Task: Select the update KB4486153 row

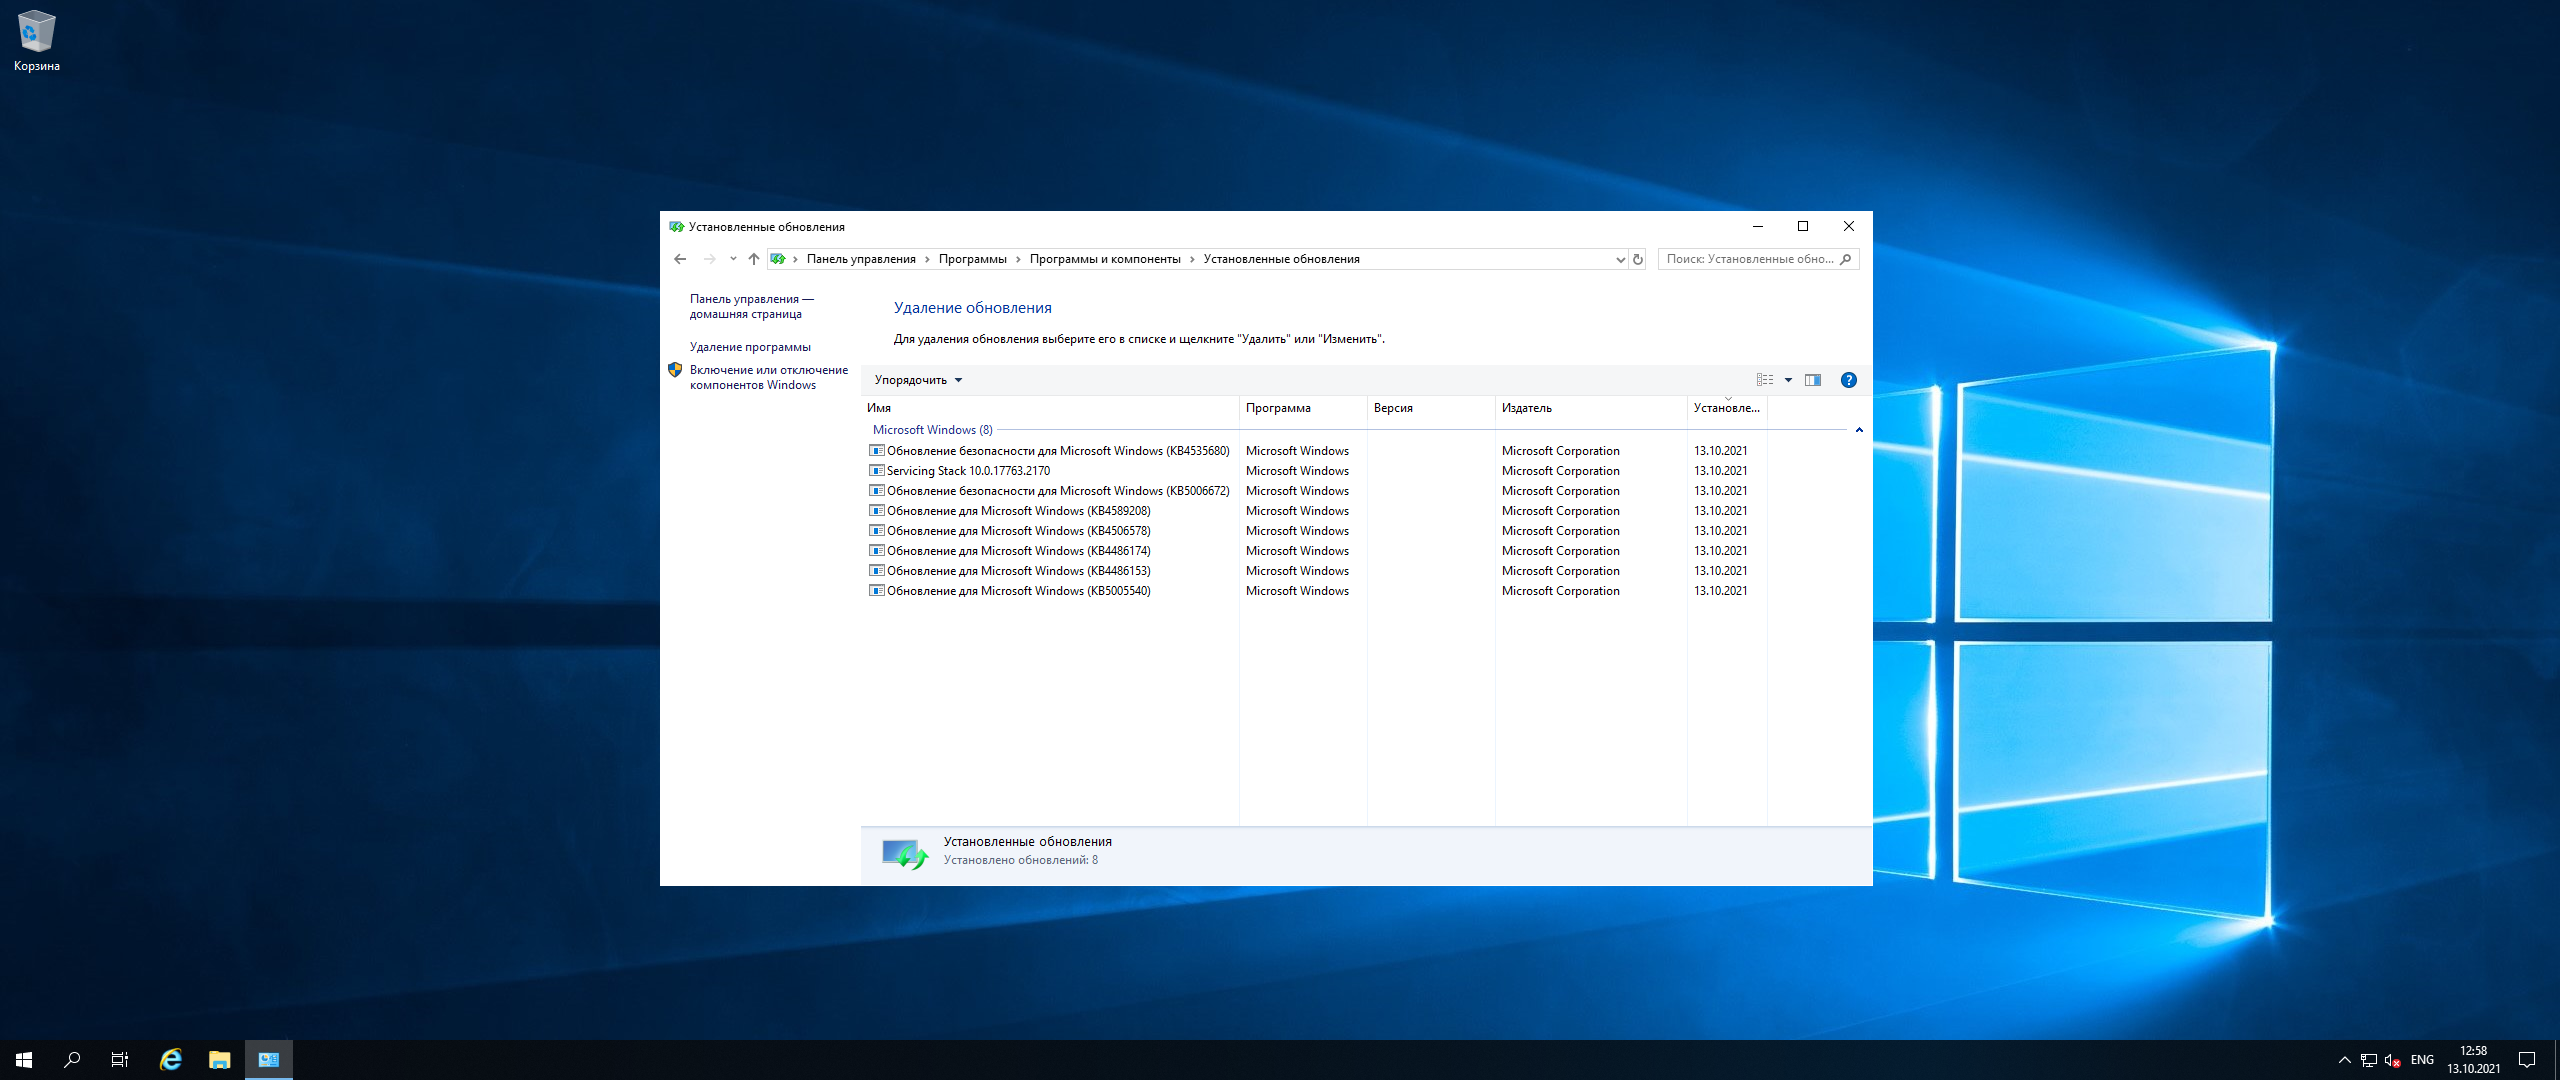Action: coord(1316,571)
